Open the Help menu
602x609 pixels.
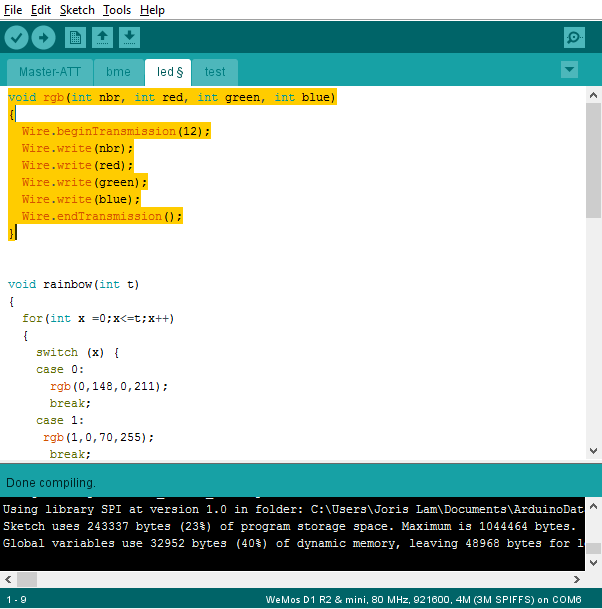point(152,10)
